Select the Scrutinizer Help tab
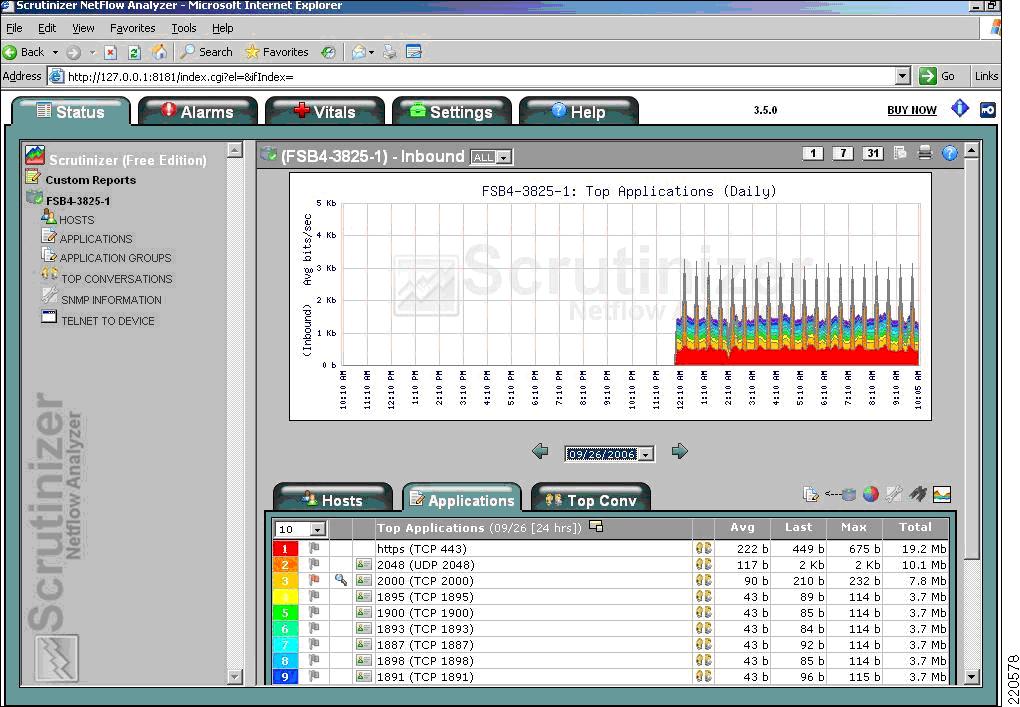This screenshot has height=707, width=1020. (578, 111)
